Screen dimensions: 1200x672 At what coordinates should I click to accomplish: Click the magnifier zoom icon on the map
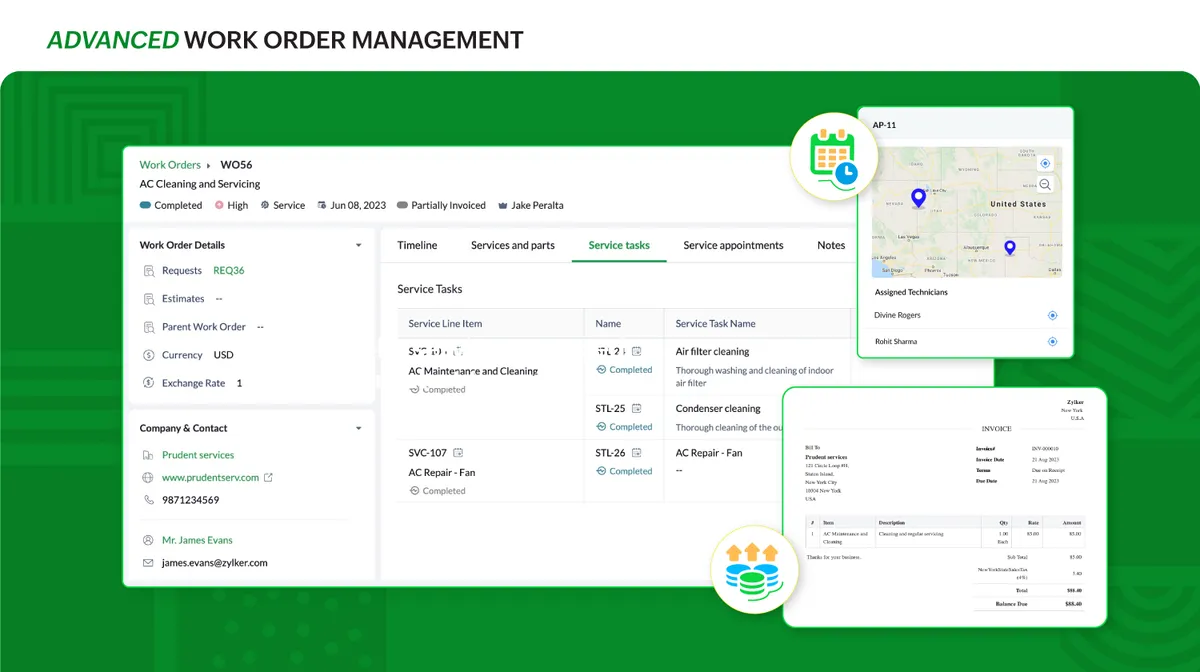pos(1045,184)
